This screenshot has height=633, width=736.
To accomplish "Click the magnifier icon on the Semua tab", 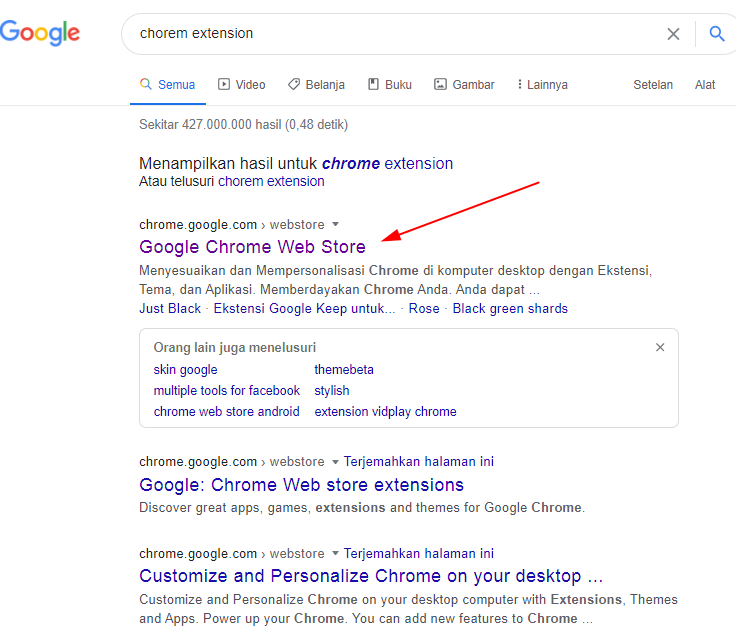I will point(146,84).
